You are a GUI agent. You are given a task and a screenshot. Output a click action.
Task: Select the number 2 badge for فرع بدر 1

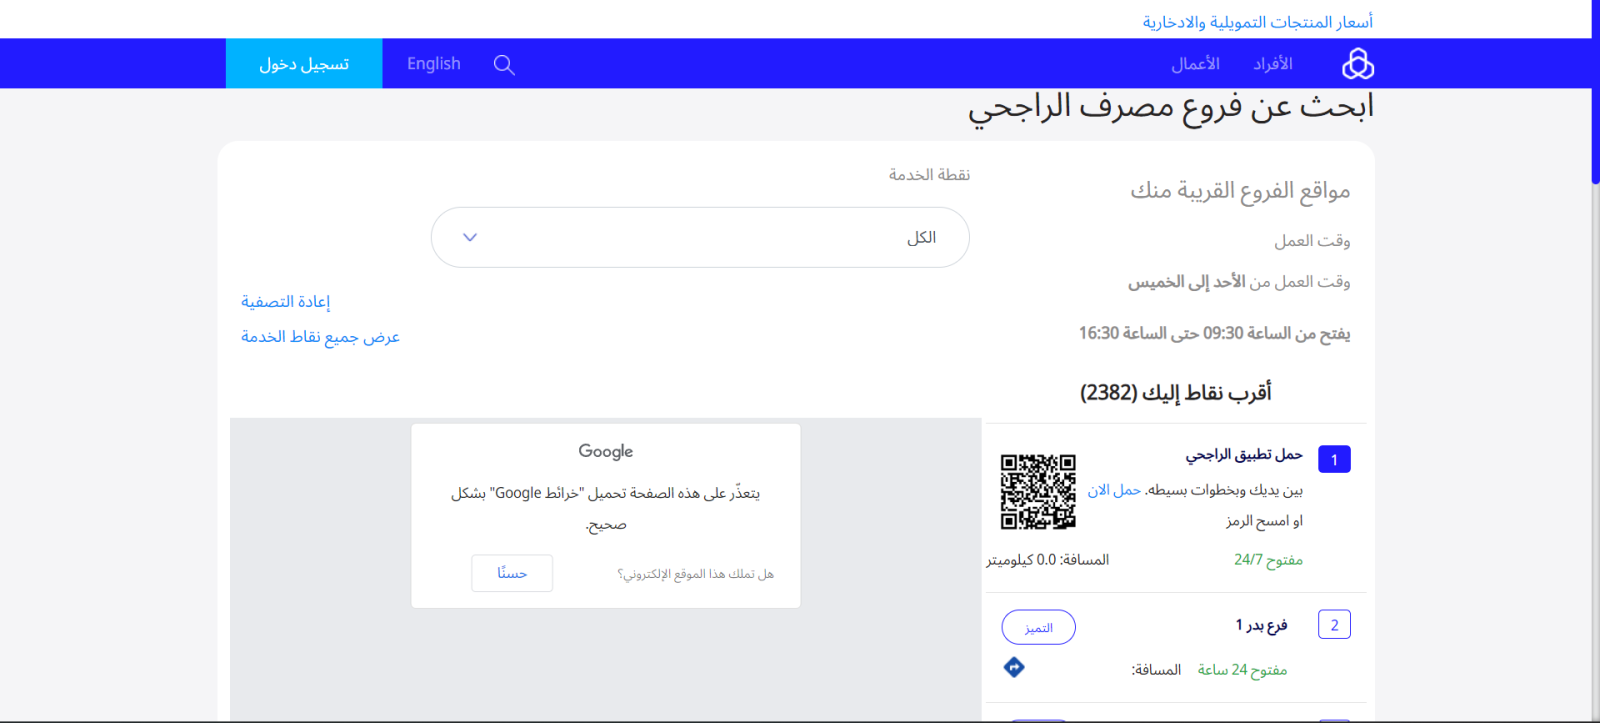coord(1334,625)
